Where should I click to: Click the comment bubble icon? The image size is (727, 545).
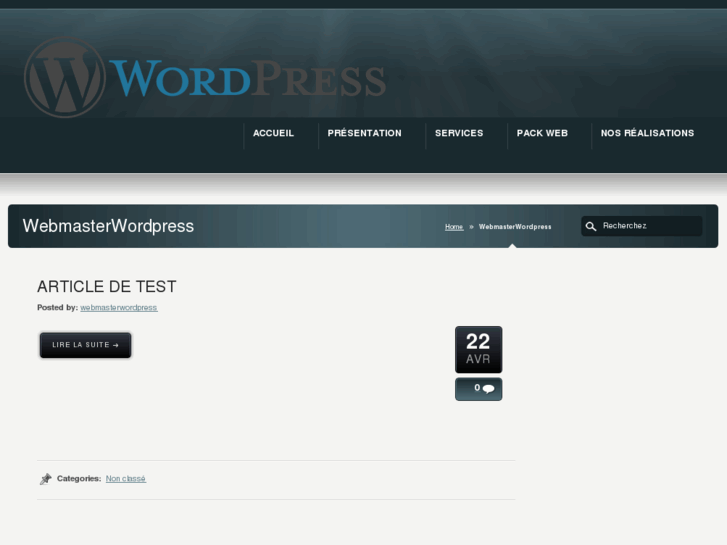click(488, 389)
